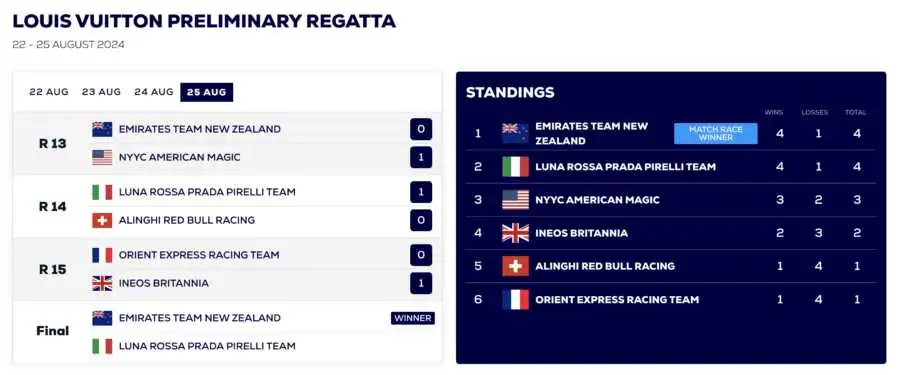Open Luna Rossa Prada Pirelli Team in Final
This screenshot has height=375, width=900.
207,346
